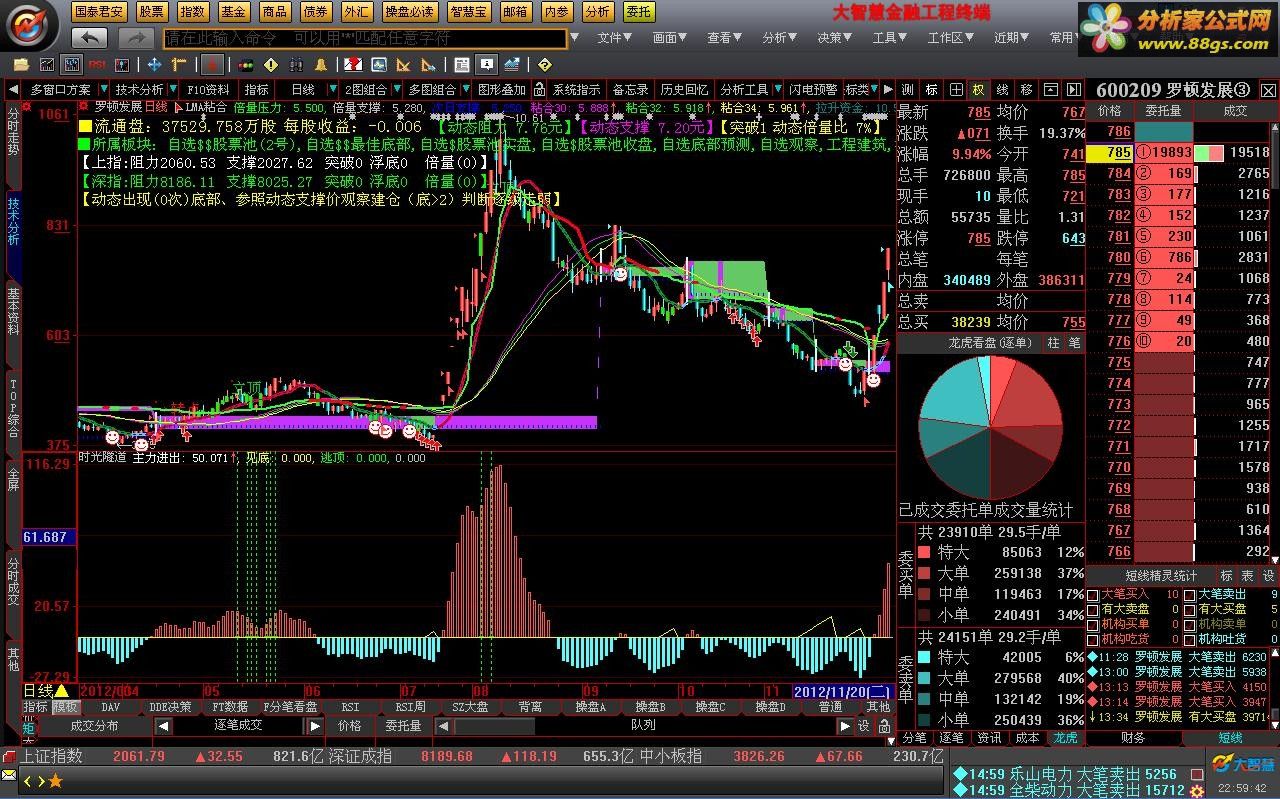Expand the 查看 menu dropdown

coord(725,38)
